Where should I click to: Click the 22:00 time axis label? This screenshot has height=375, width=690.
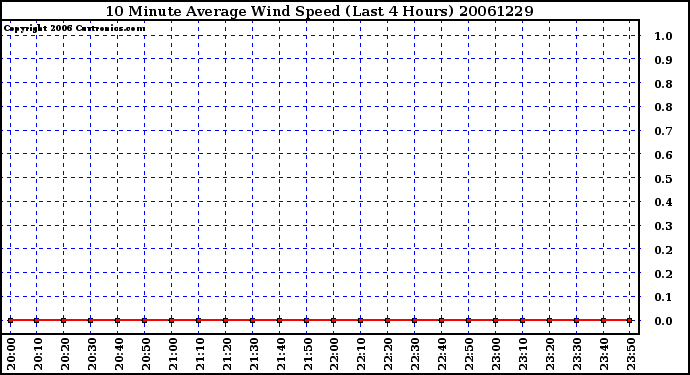pyautogui.click(x=334, y=355)
